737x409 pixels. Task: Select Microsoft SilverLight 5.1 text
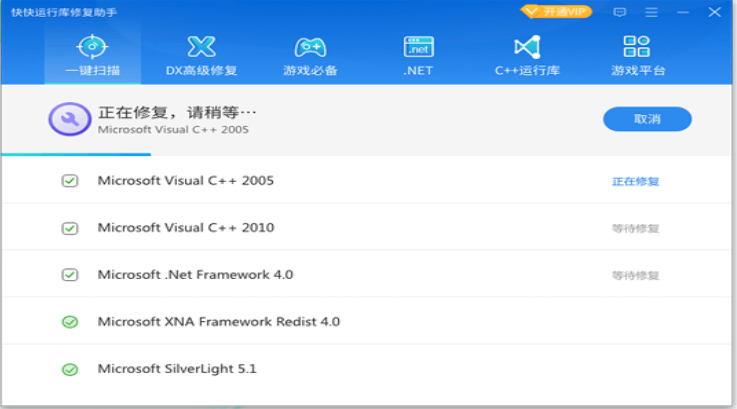point(177,369)
